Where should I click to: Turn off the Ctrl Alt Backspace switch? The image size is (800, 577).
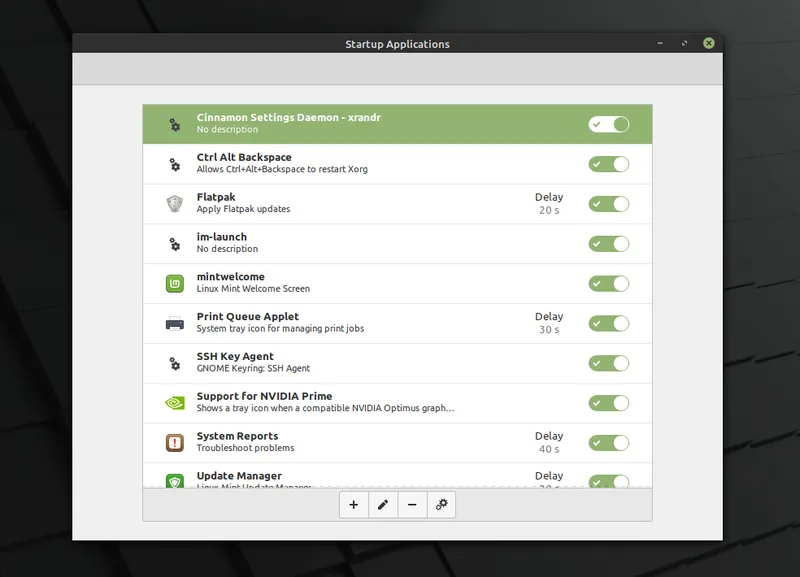coord(609,164)
